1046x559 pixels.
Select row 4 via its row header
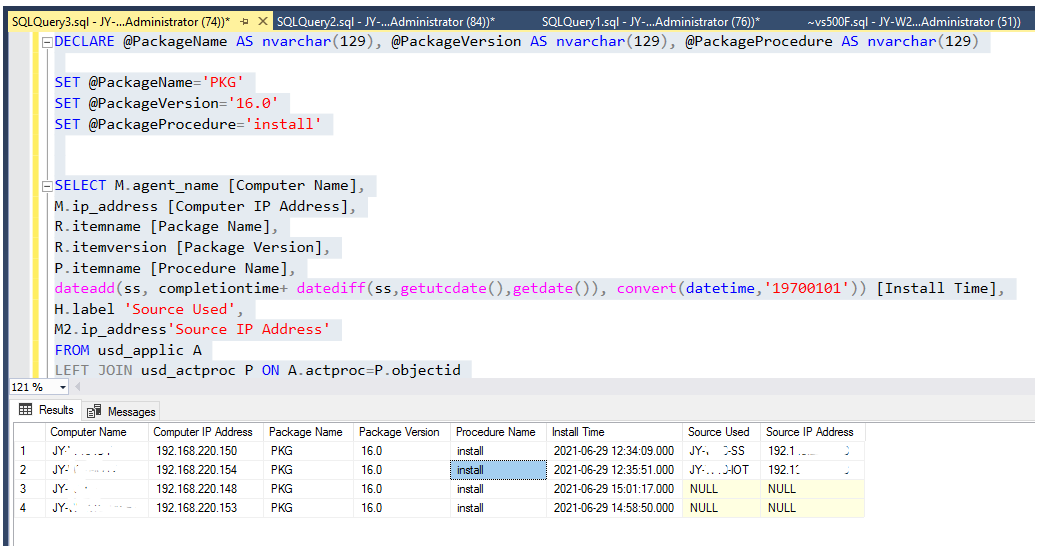(27, 508)
